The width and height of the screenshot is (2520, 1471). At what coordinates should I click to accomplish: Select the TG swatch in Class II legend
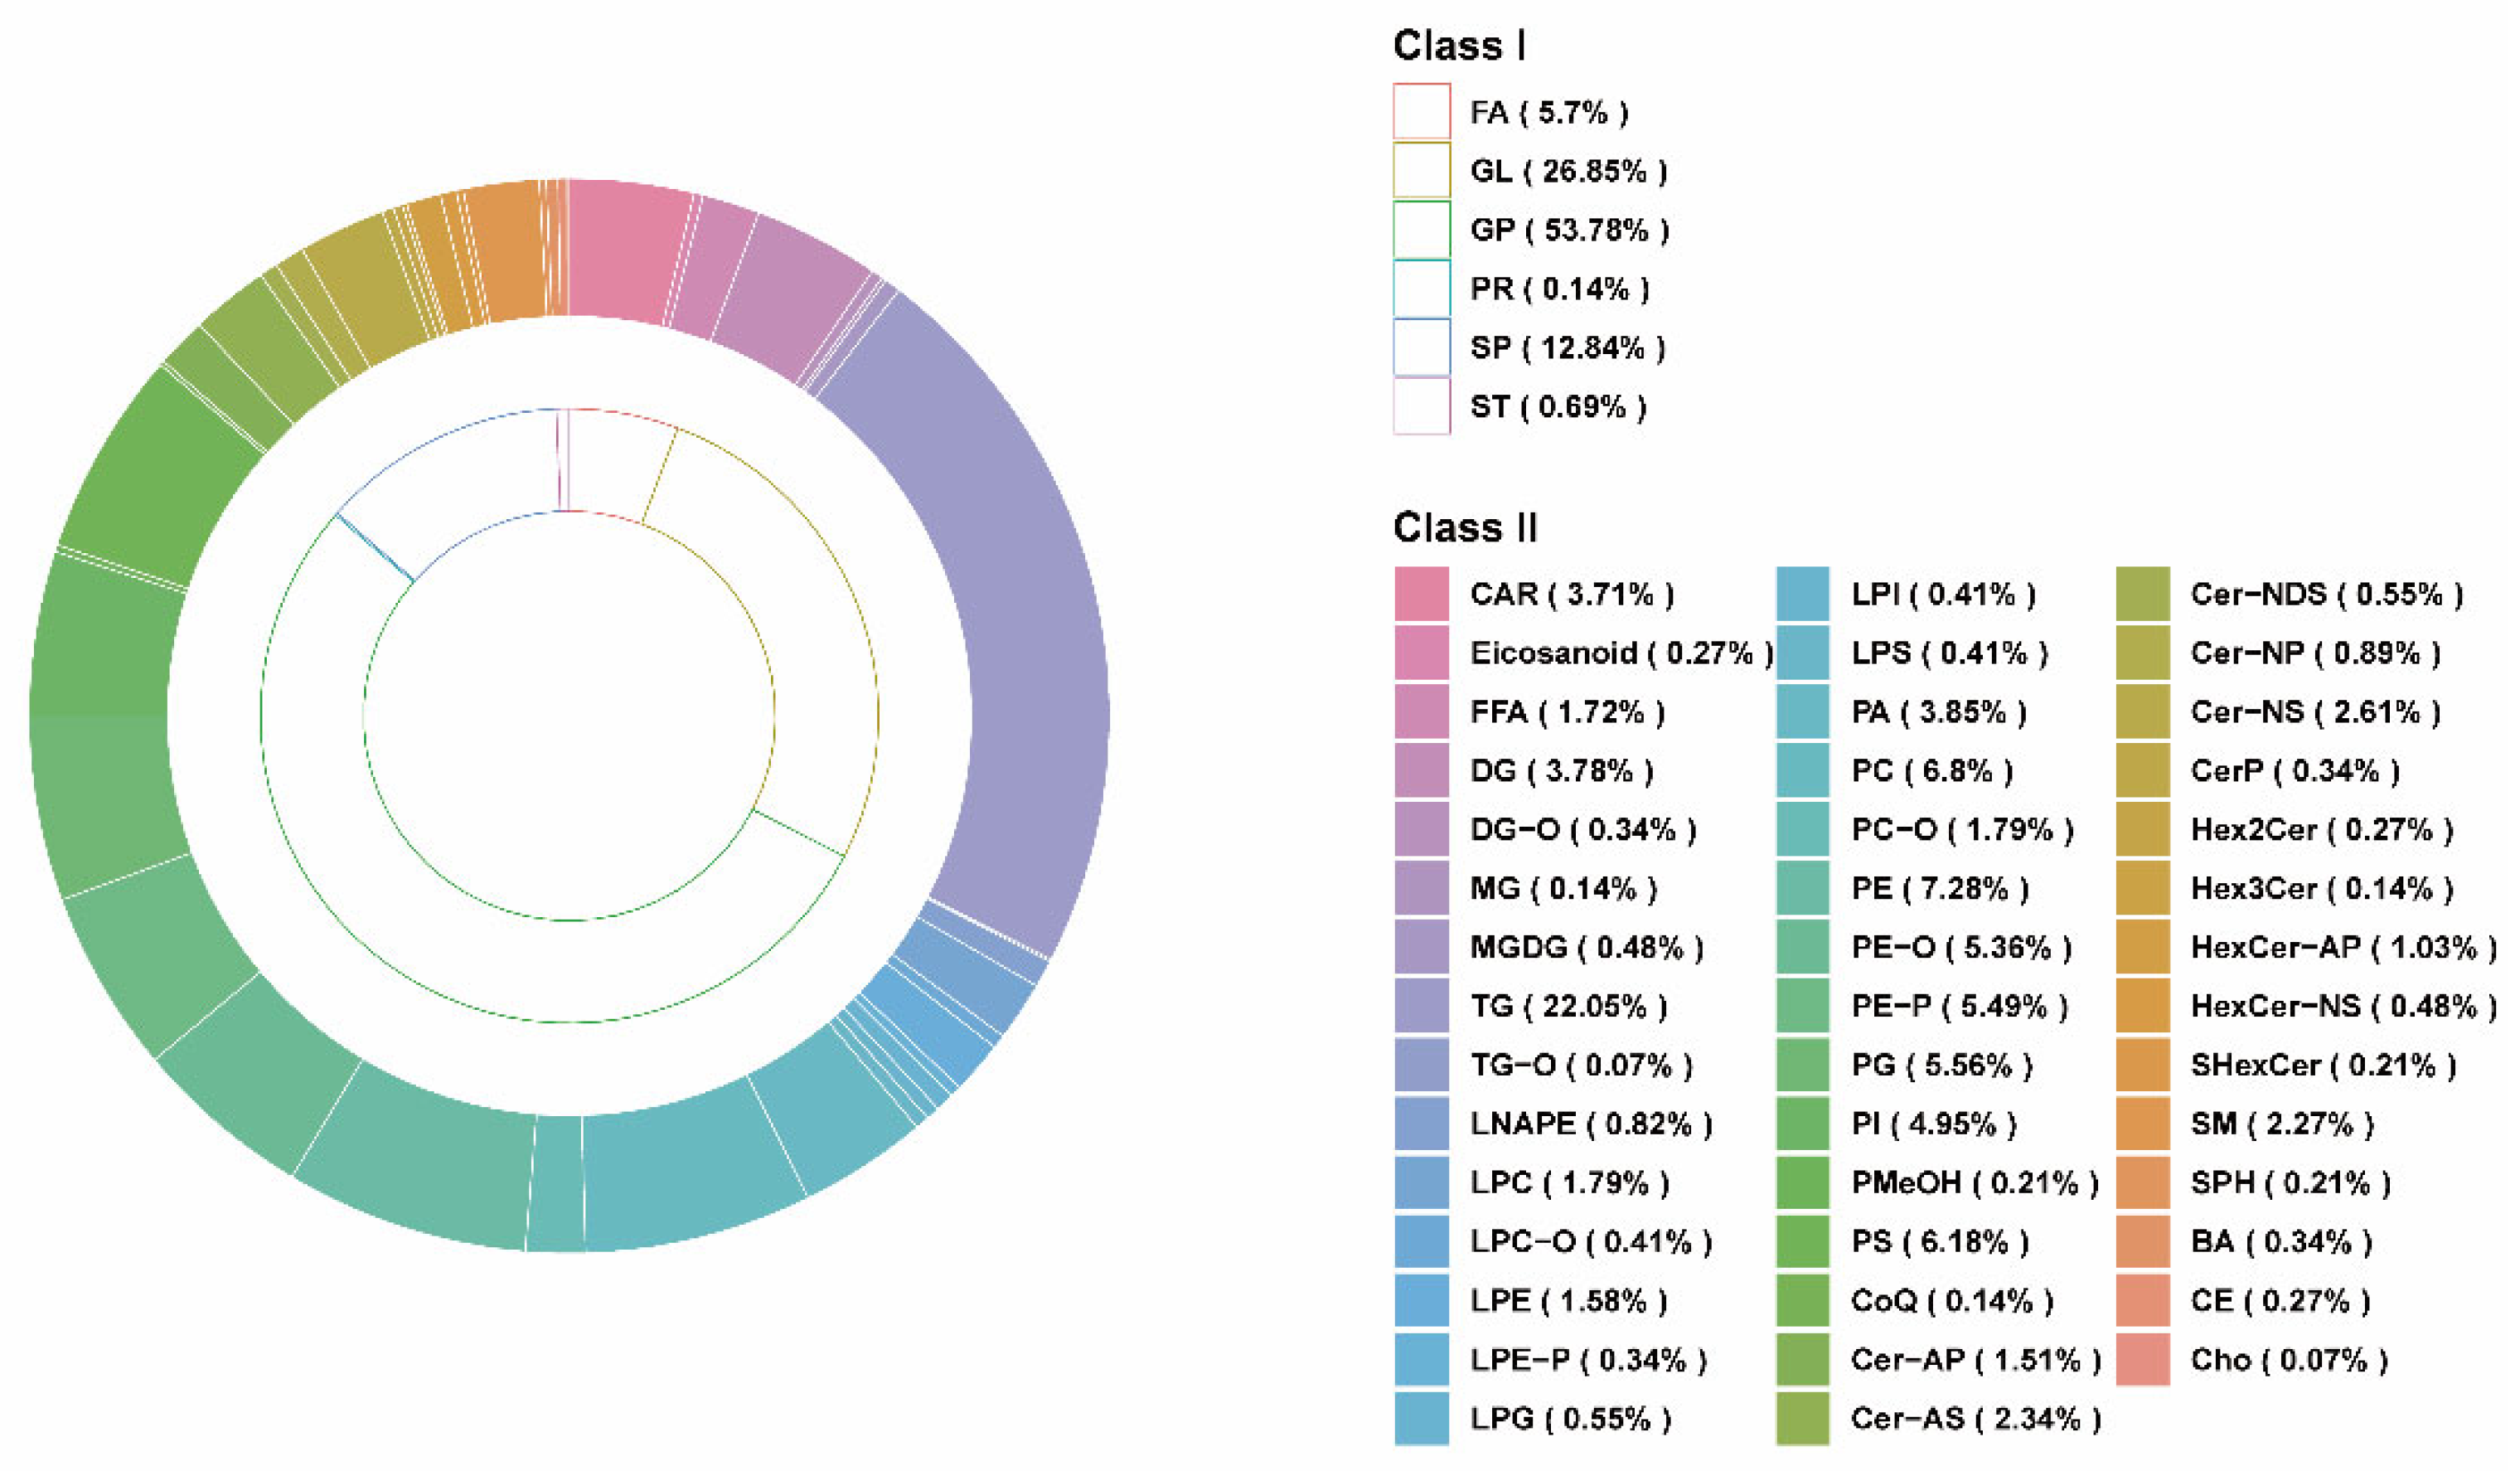click(x=1421, y=1006)
